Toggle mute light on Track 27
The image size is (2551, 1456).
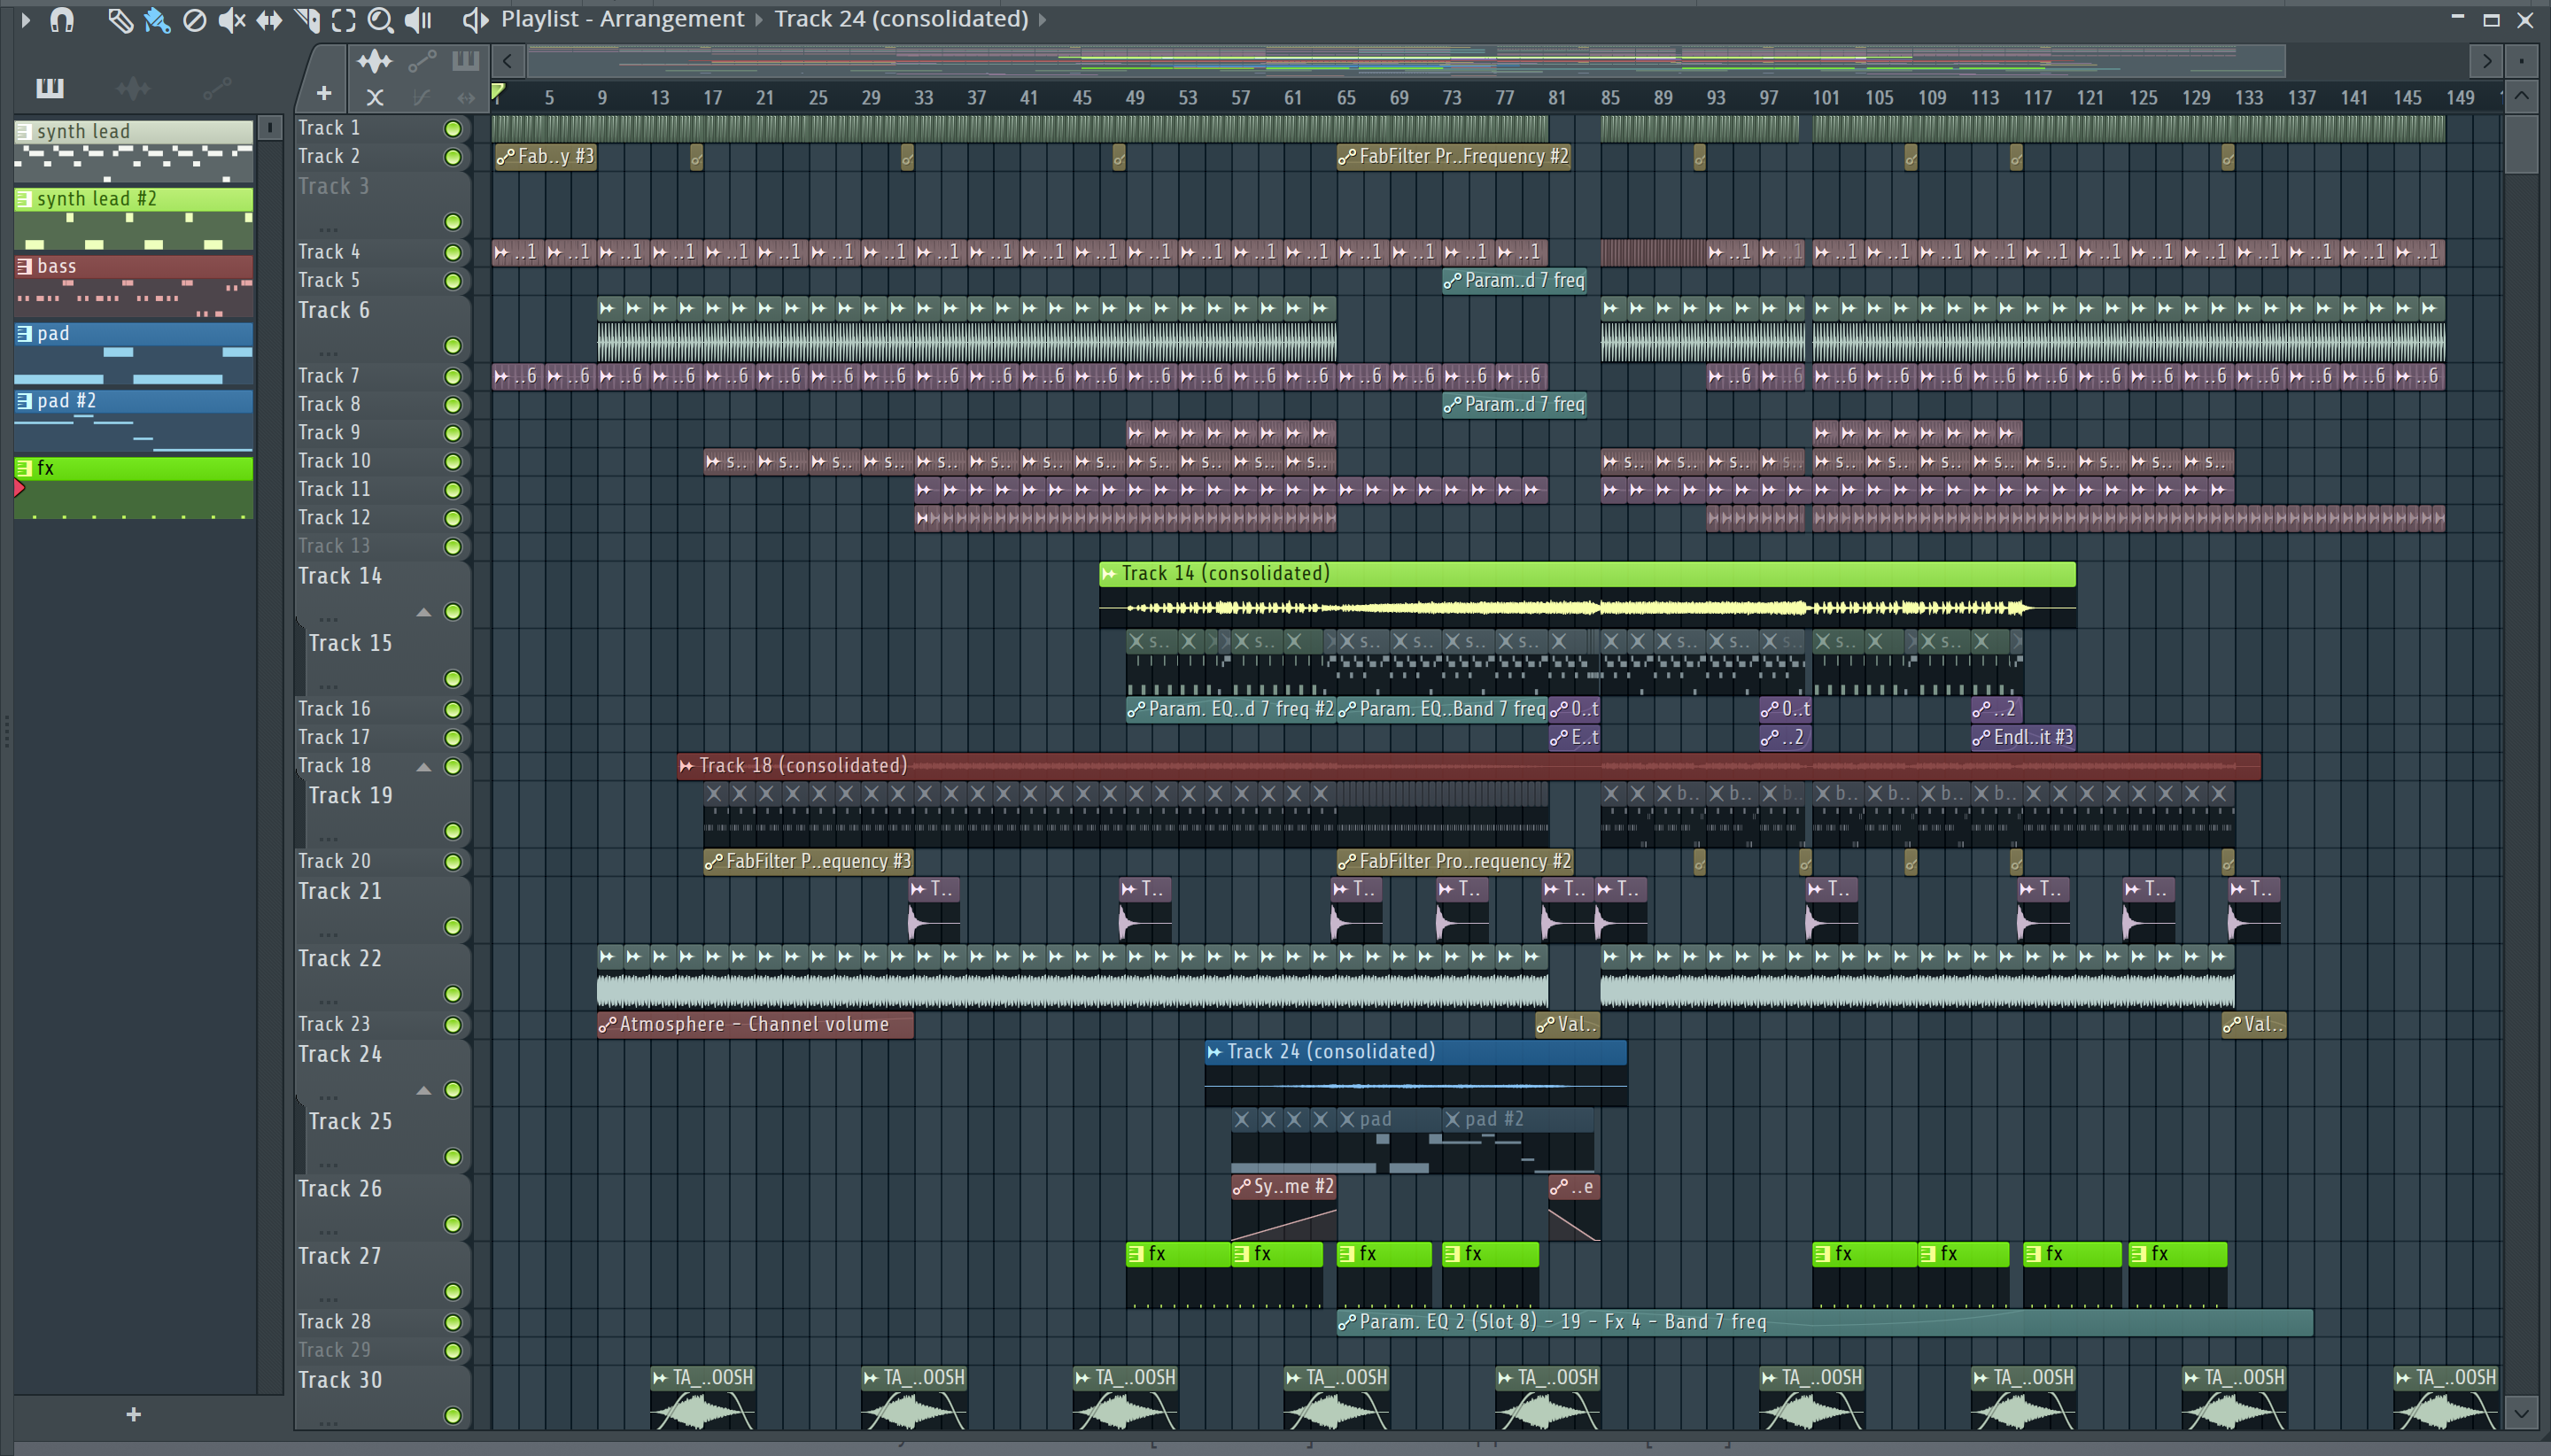[453, 1292]
